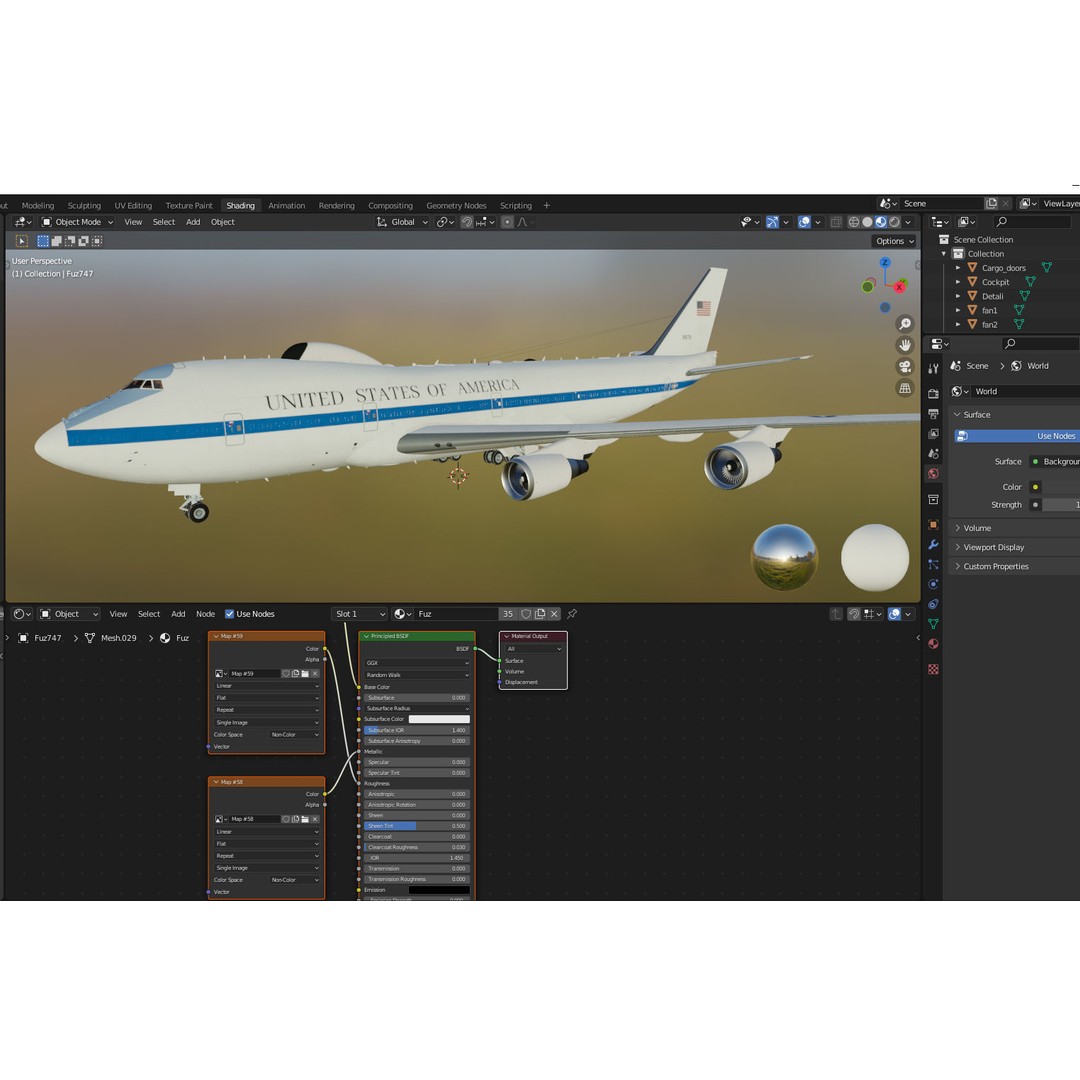Open image folder icon in Map #59 node
Screen dimensions: 1080x1080
pos(305,674)
